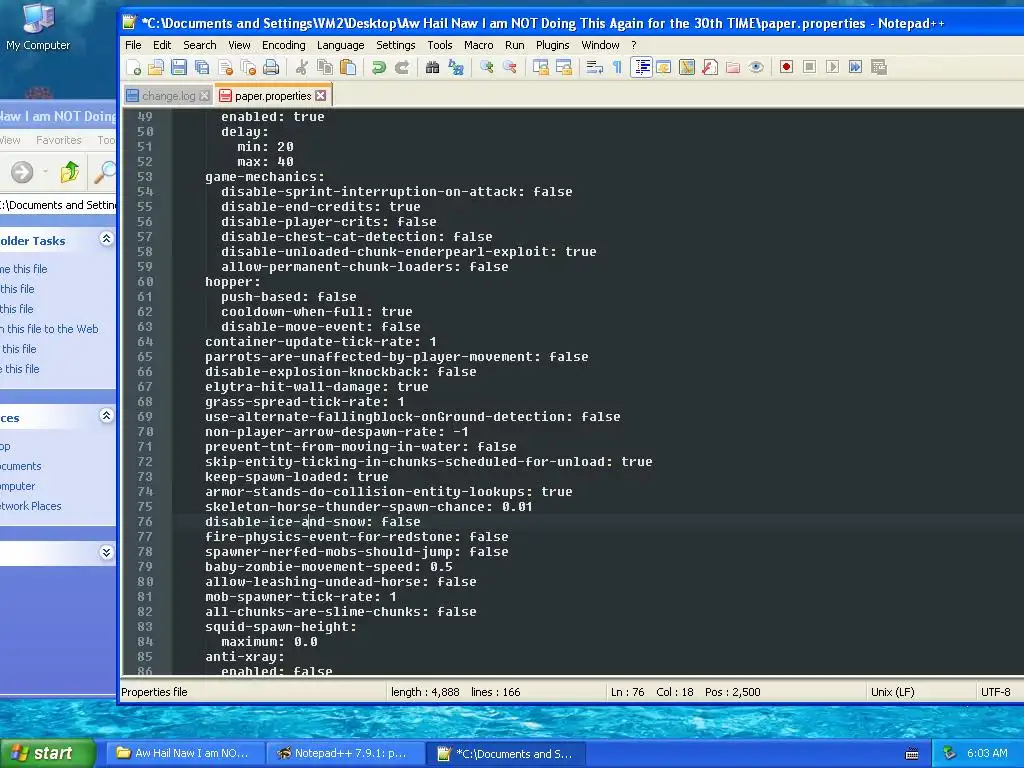
Task: Toggle synchronized vertical scrolling icon
Action: [x=540, y=67]
